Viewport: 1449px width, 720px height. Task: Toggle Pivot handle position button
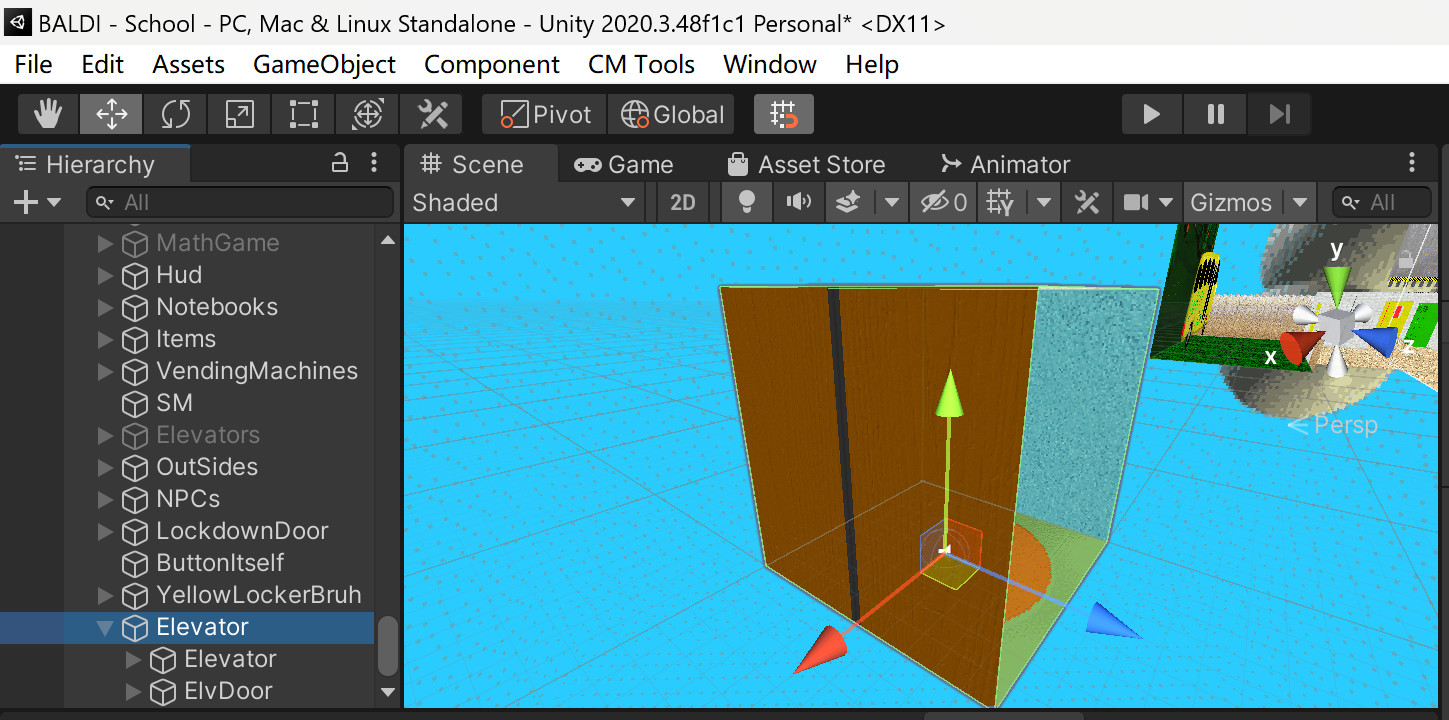click(545, 114)
